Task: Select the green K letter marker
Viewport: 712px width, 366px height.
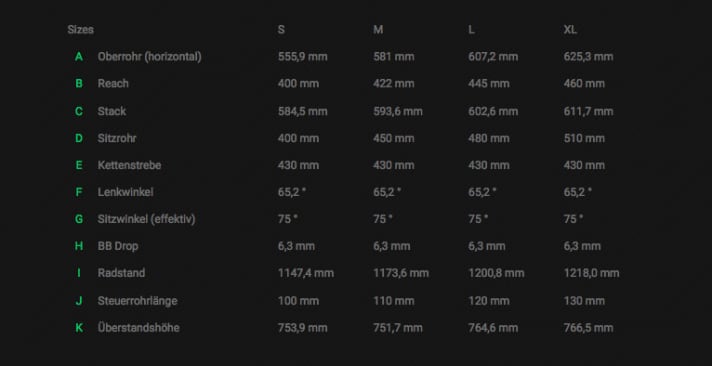Action: 79,327
